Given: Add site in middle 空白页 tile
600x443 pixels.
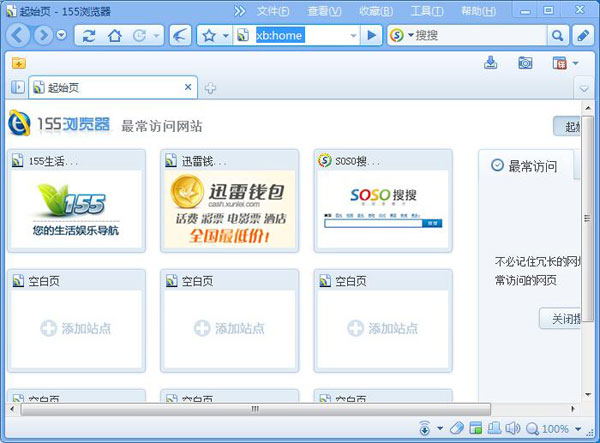Looking at the screenshot, I should (x=230, y=328).
